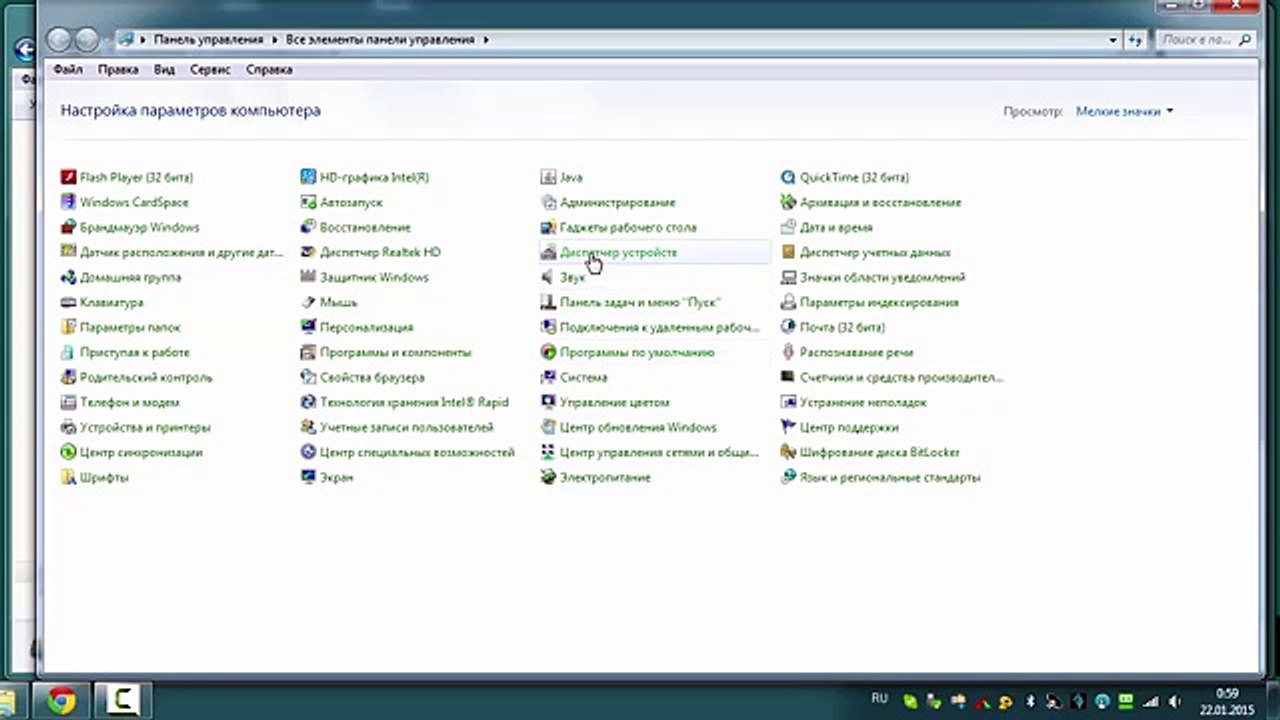1280x720 pixels.
Task: Open the Диспетчер устройств link
Action: (618, 252)
